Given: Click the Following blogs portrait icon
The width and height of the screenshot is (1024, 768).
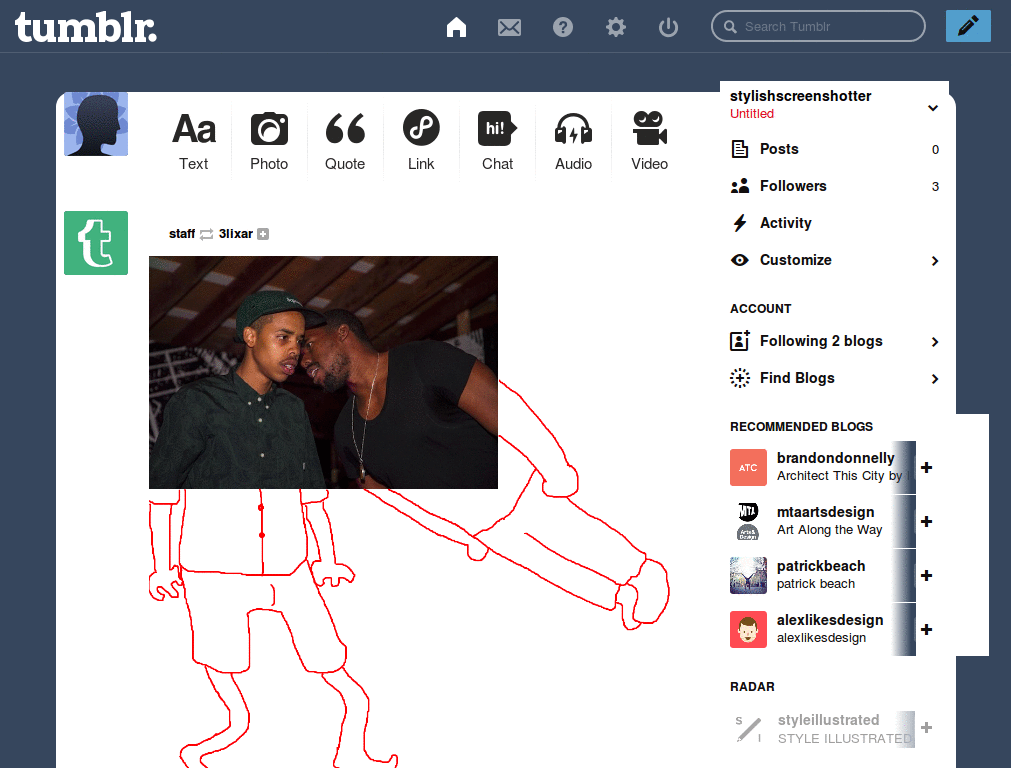Looking at the screenshot, I should coord(740,341).
